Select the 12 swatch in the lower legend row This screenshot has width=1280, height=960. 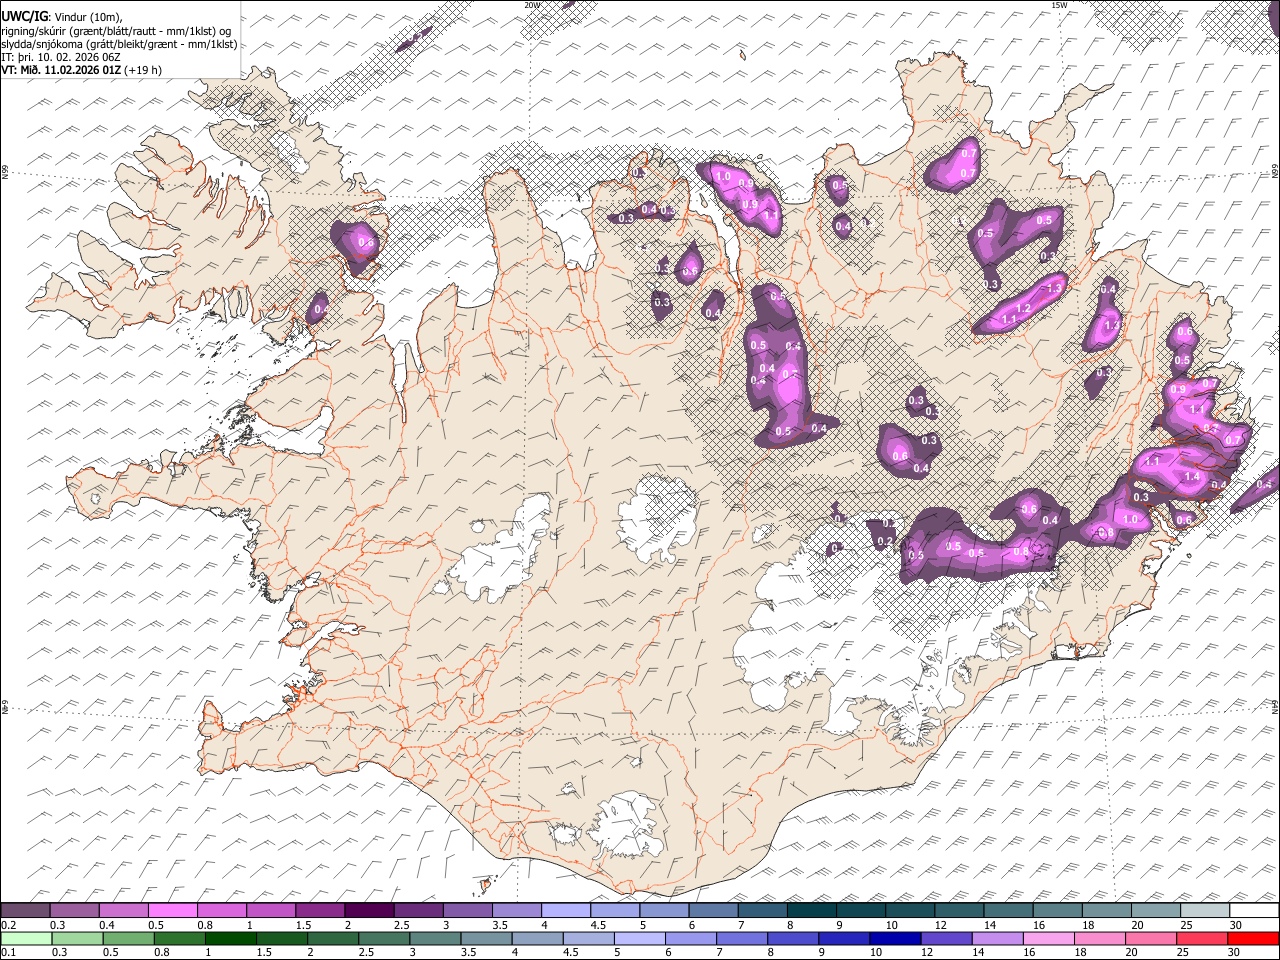pyautogui.click(x=947, y=939)
